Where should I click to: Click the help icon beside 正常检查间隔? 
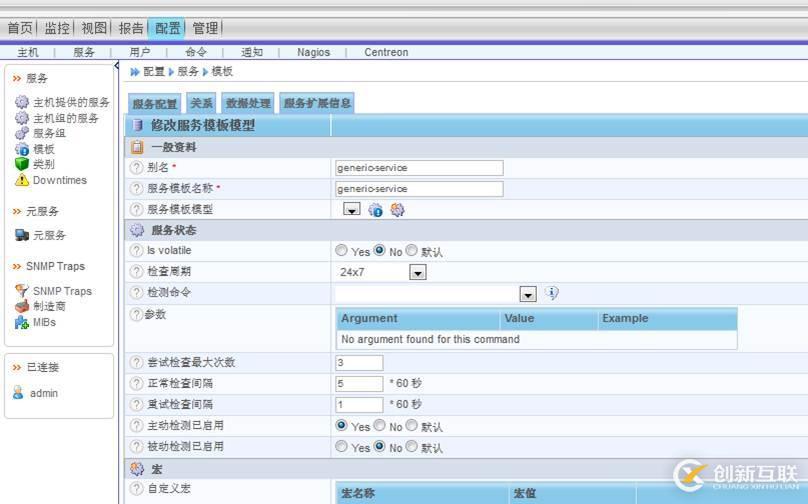pyautogui.click(x=136, y=383)
